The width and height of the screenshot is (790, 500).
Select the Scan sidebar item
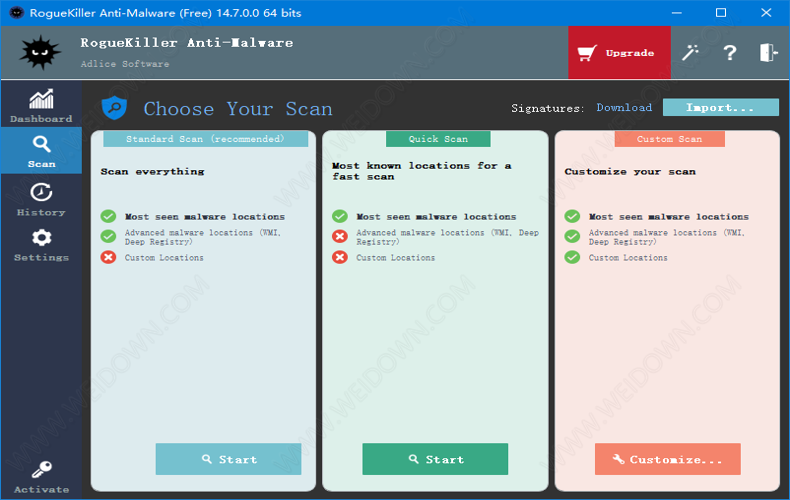coord(41,151)
